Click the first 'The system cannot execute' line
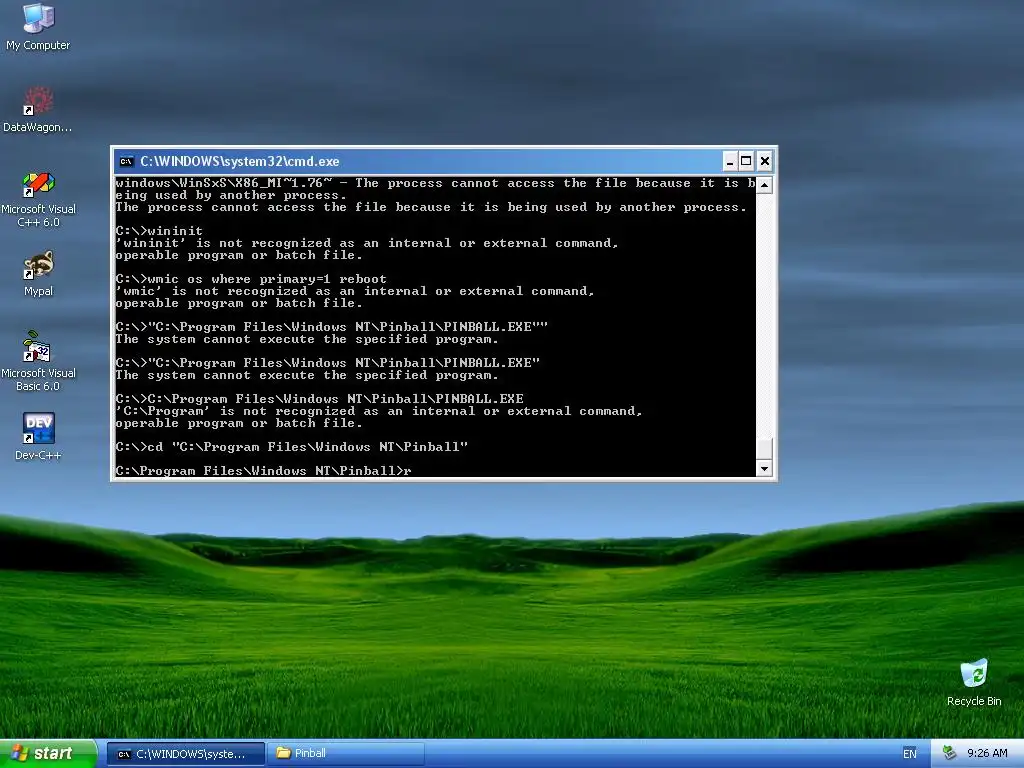Viewport: 1024px width, 768px height. click(x=307, y=339)
